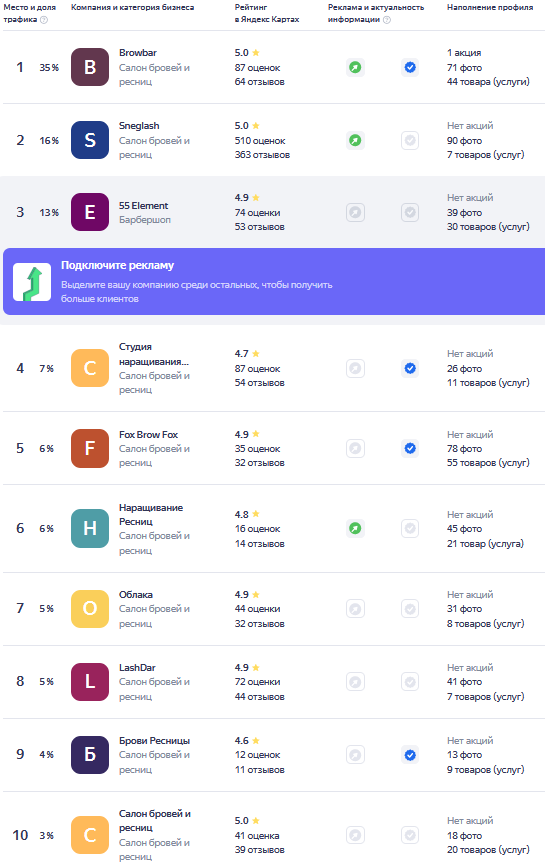Click the advertising icon in row 10
Image resolution: width=545 pixels, height=865 pixels.
click(x=355, y=835)
